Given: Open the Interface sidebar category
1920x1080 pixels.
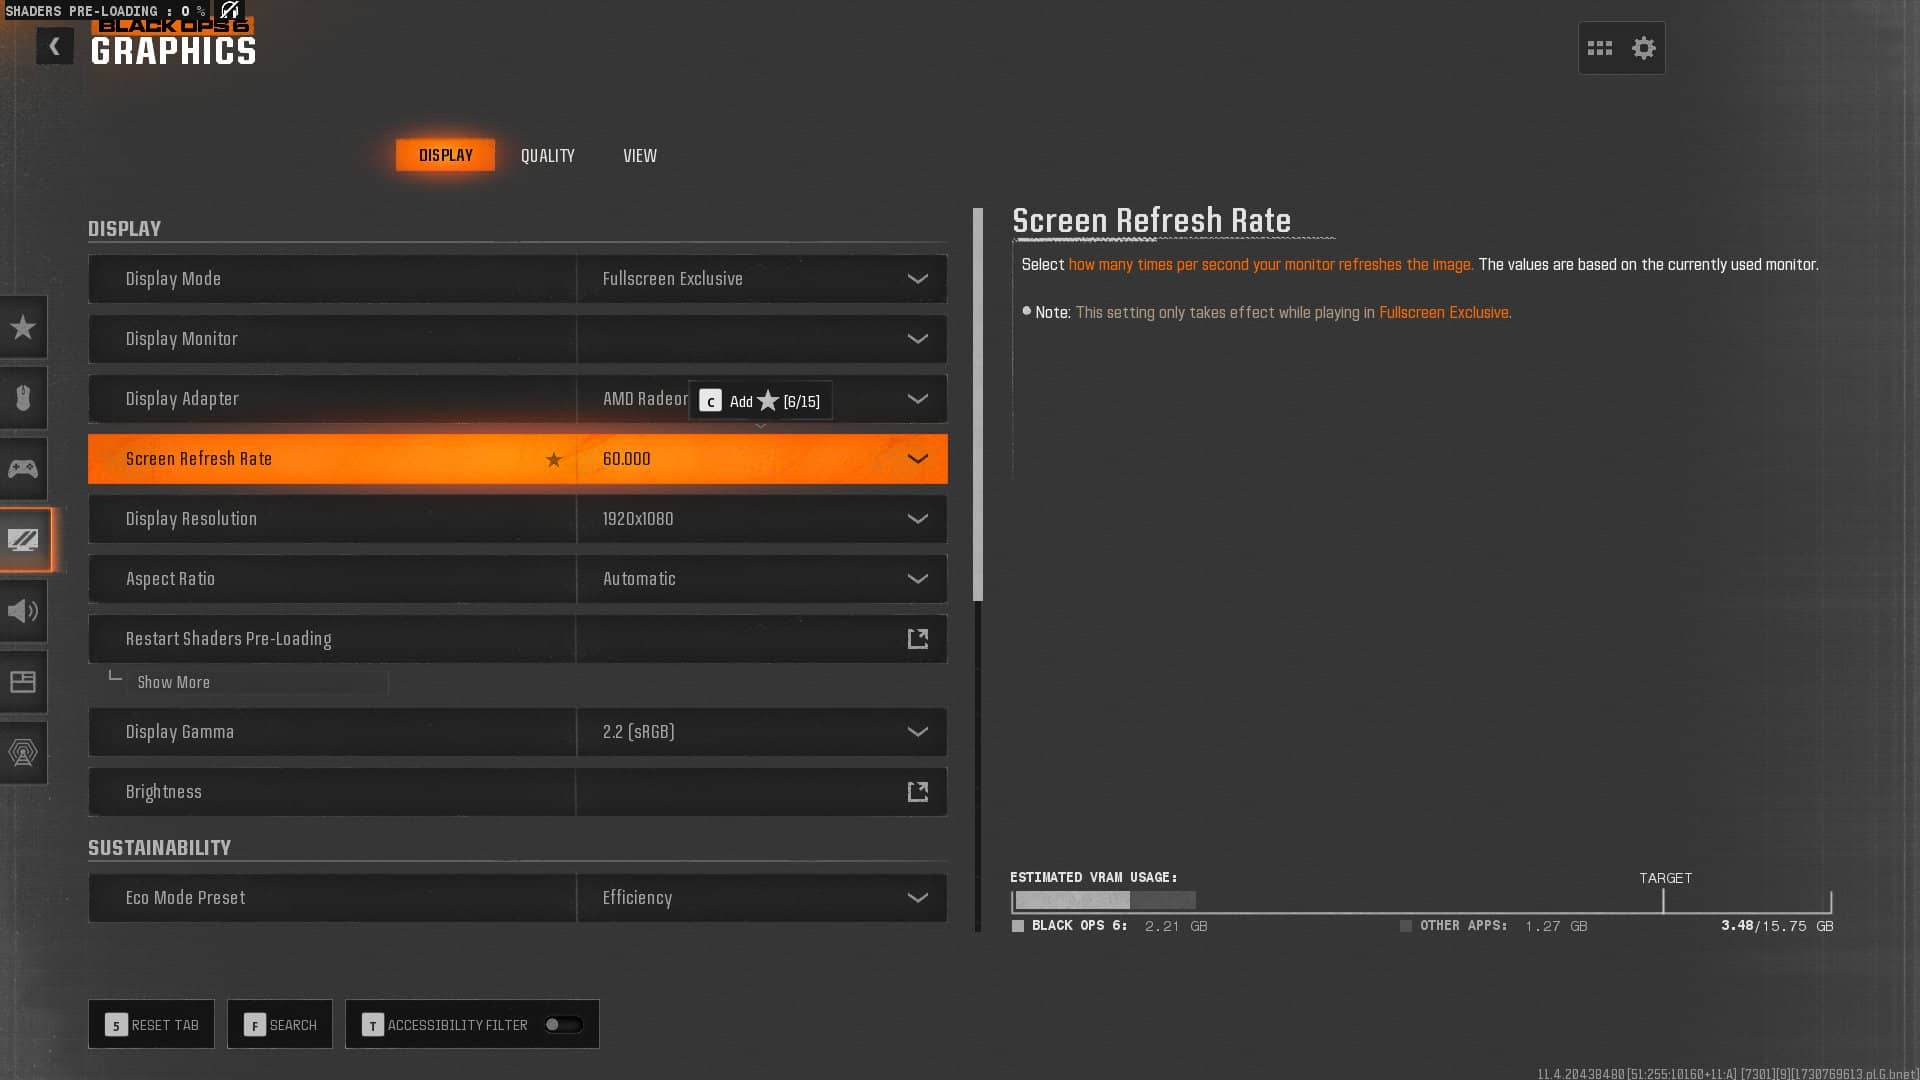Looking at the screenshot, I should tap(23, 682).
